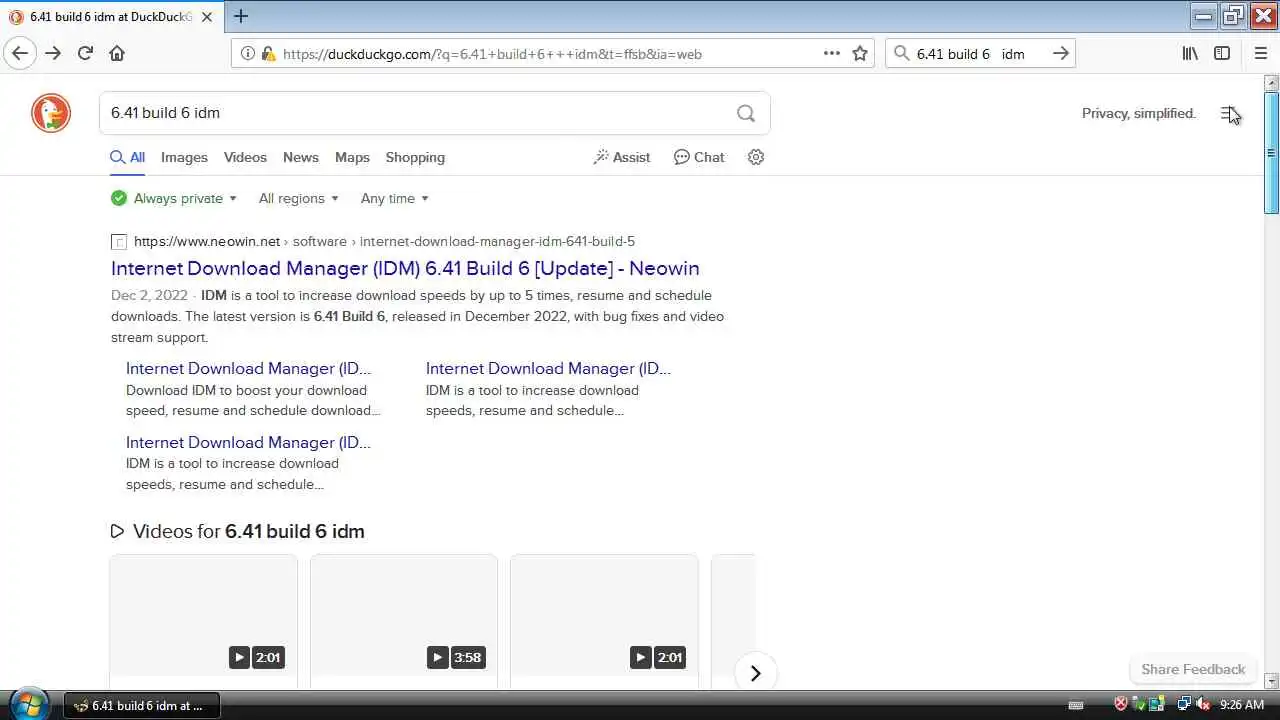
Task: Expand the Any time filter
Action: tap(394, 198)
